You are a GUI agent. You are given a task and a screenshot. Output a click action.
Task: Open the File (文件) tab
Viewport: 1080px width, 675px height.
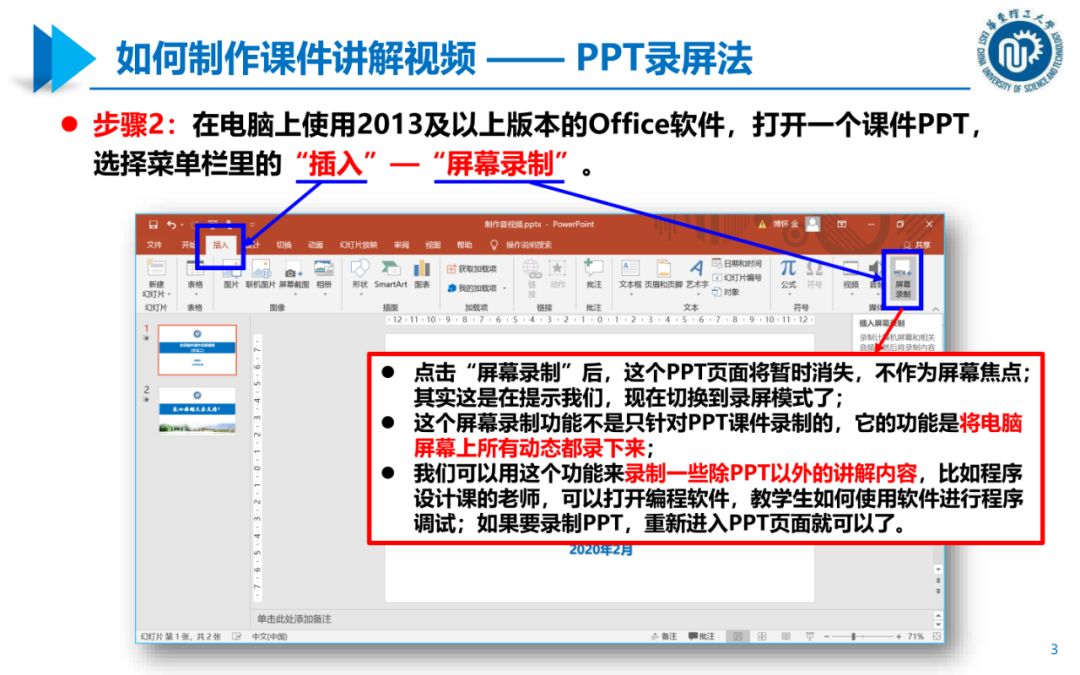tap(154, 245)
